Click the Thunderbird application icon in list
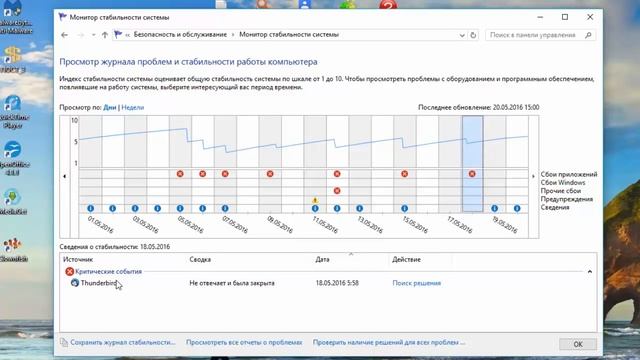This screenshot has height=360, width=640. (x=75, y=283)
